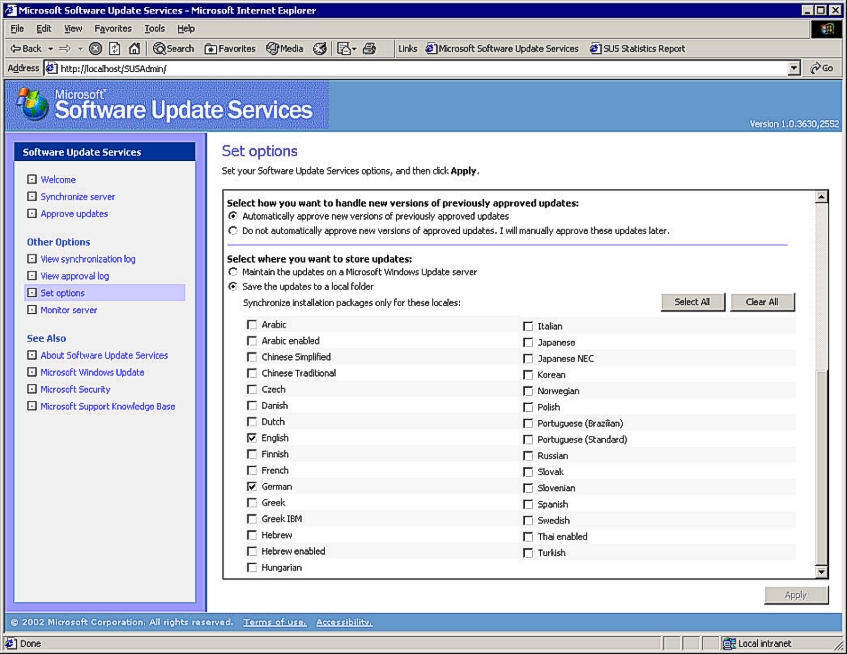Open the Accessibility footer link
The image size is (847, 654).
(344, 622)
